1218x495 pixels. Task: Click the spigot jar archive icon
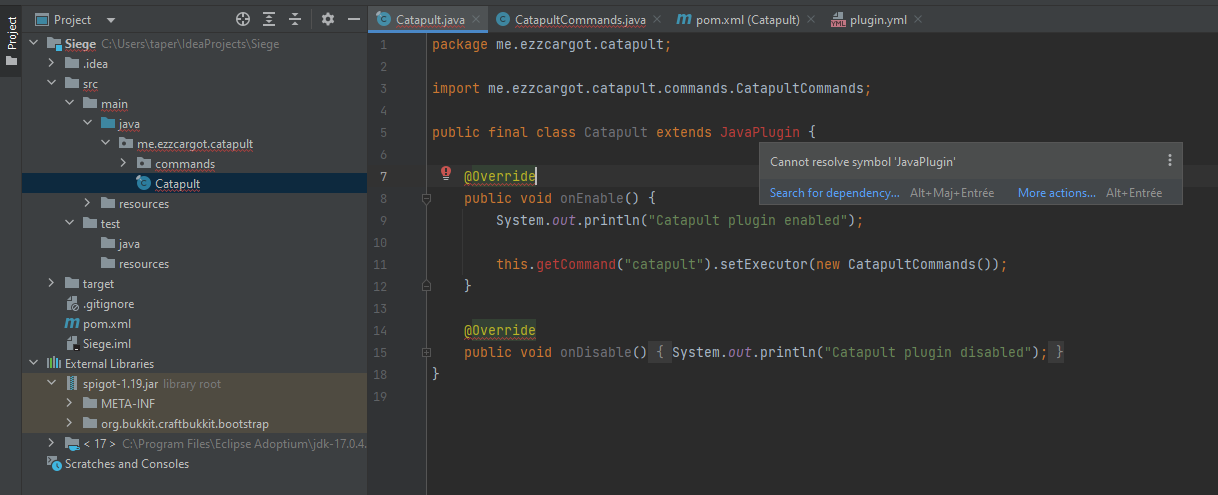(x=71, y=384)
